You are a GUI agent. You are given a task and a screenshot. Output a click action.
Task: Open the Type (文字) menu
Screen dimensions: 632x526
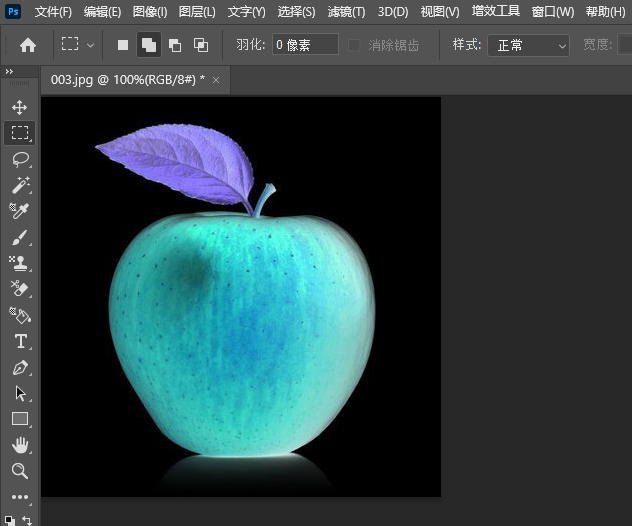click(x=247, y=12)
